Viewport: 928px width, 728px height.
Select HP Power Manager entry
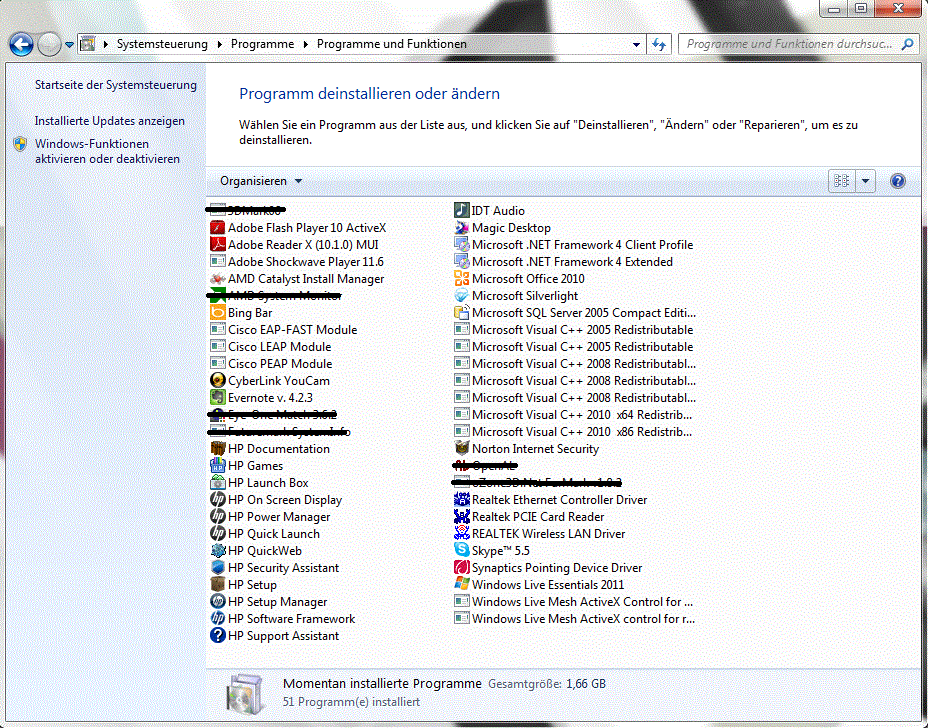pyautogui.click(x=270, y=517)
